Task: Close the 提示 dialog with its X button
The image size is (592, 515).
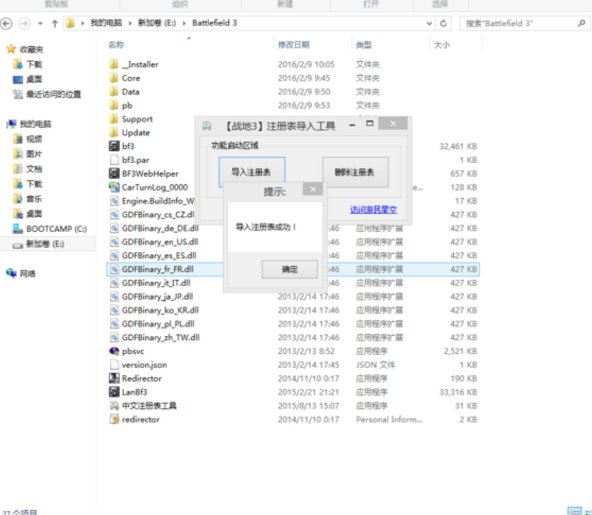Action: [313, 189]
